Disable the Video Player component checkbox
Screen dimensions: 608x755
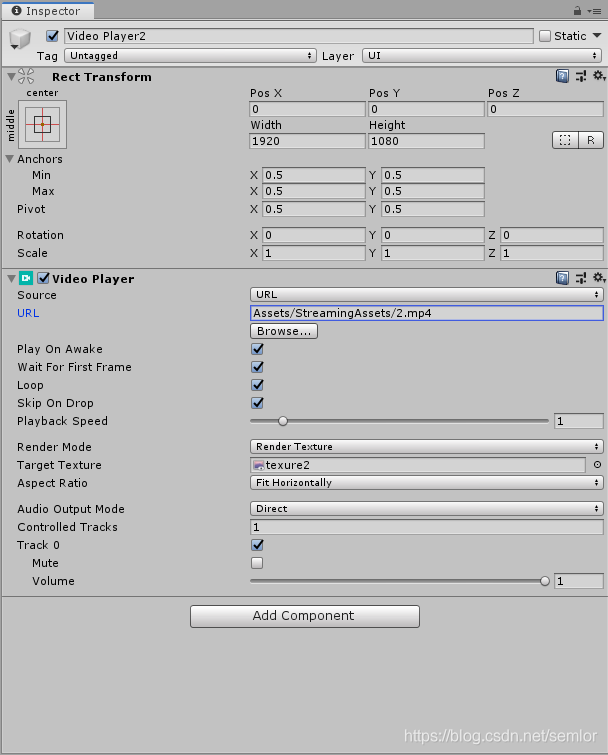(43, 278)
